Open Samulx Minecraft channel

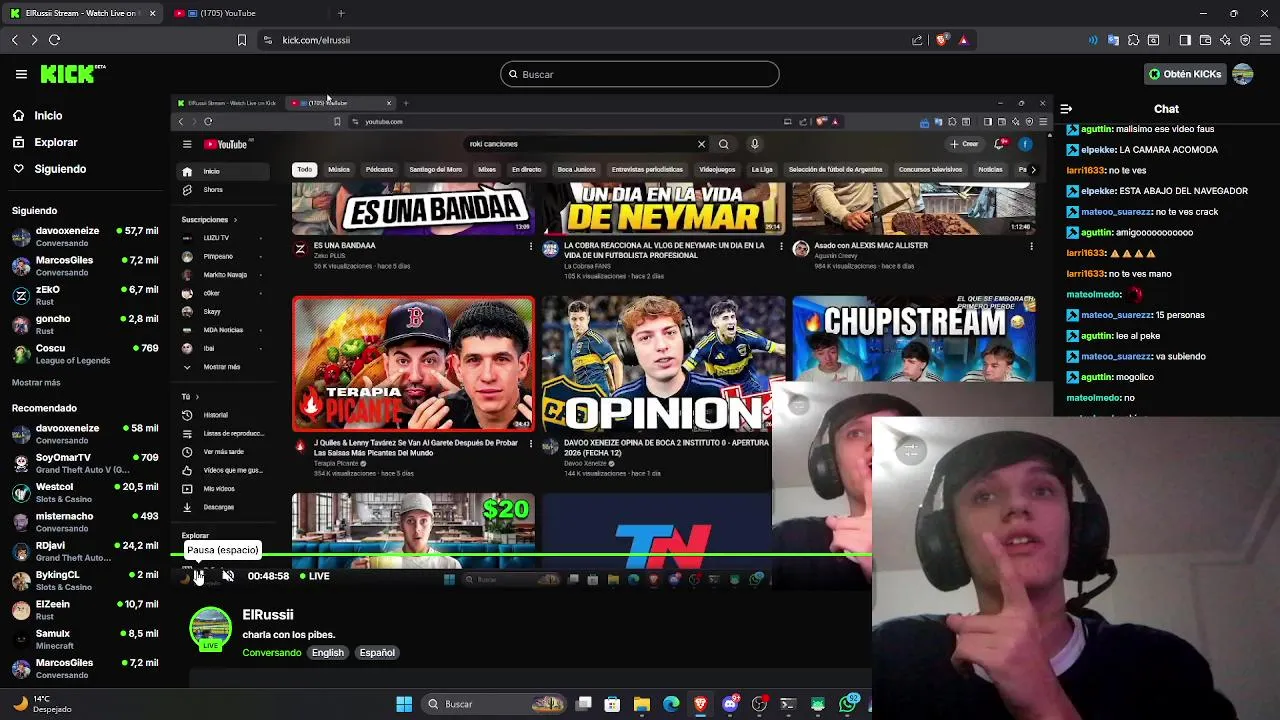85,639
